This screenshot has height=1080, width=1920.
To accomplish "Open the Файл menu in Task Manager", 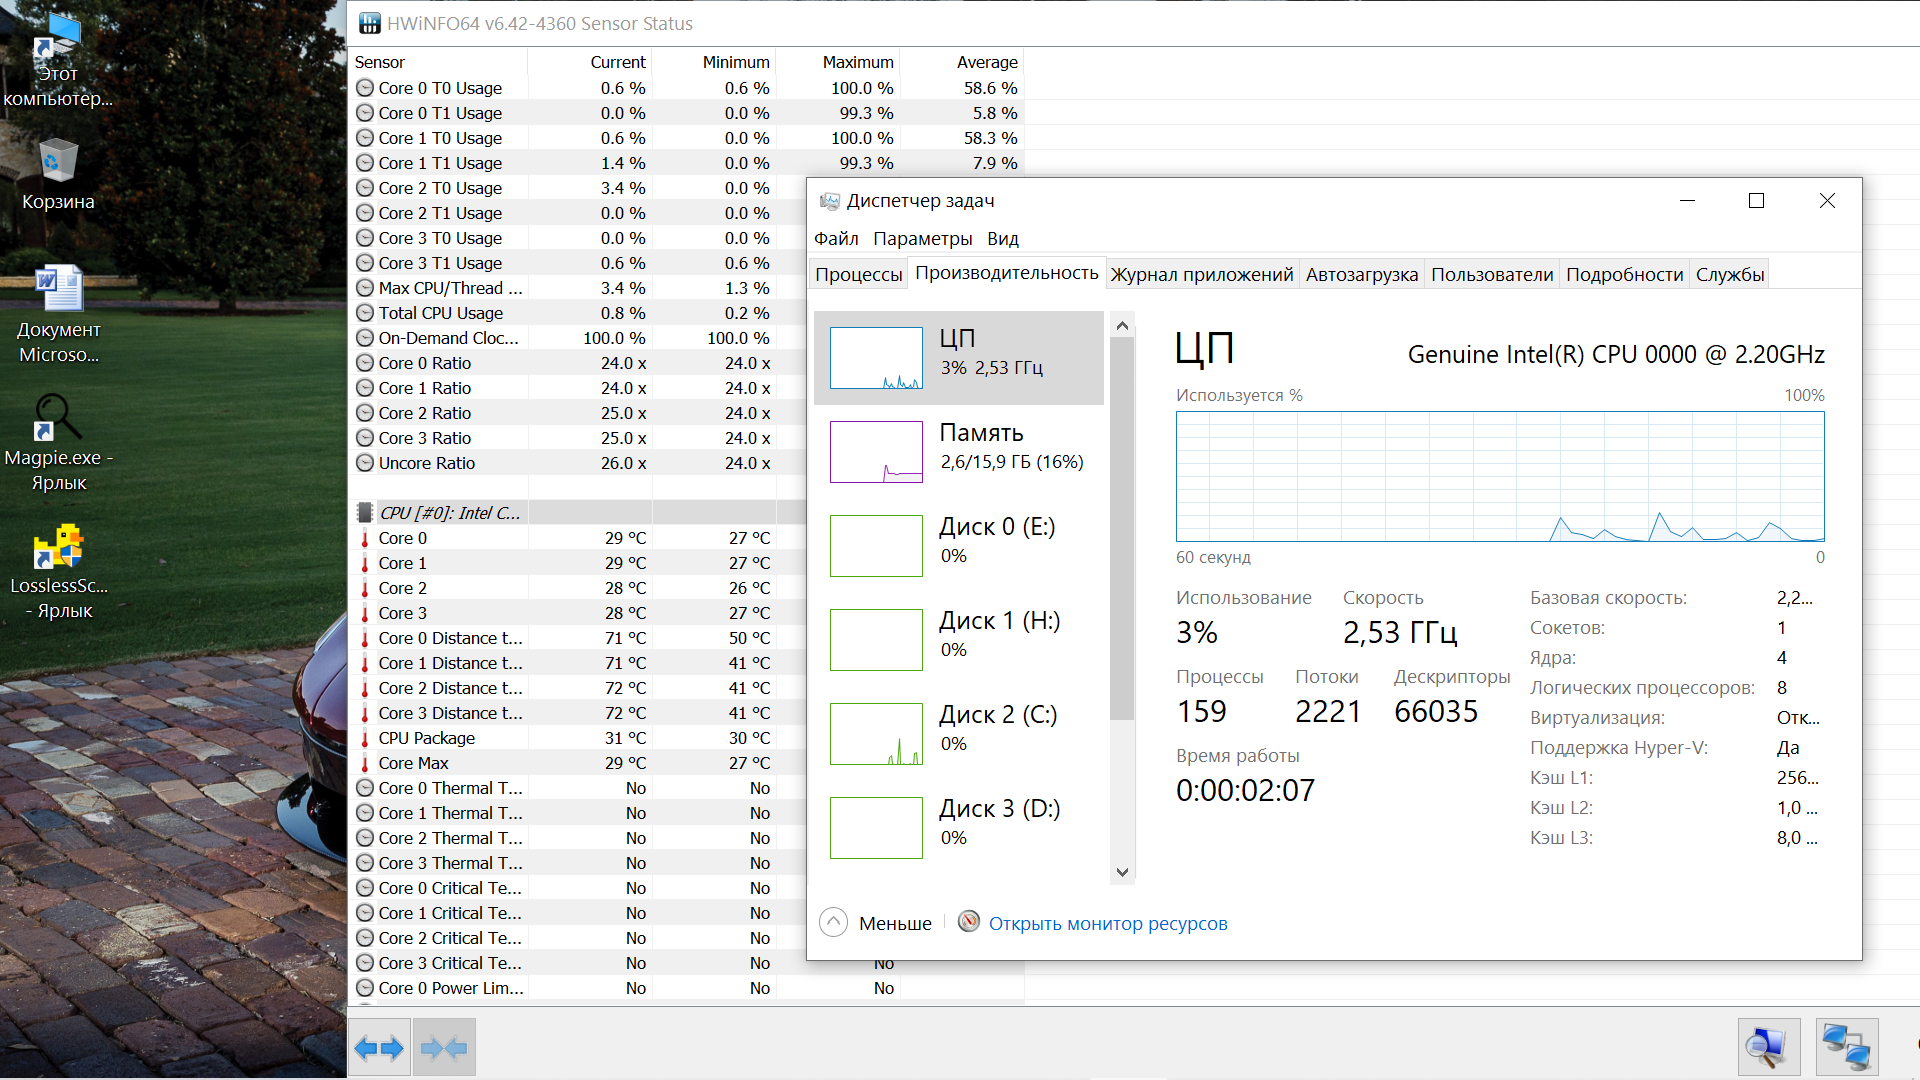I will click(836, 239).
